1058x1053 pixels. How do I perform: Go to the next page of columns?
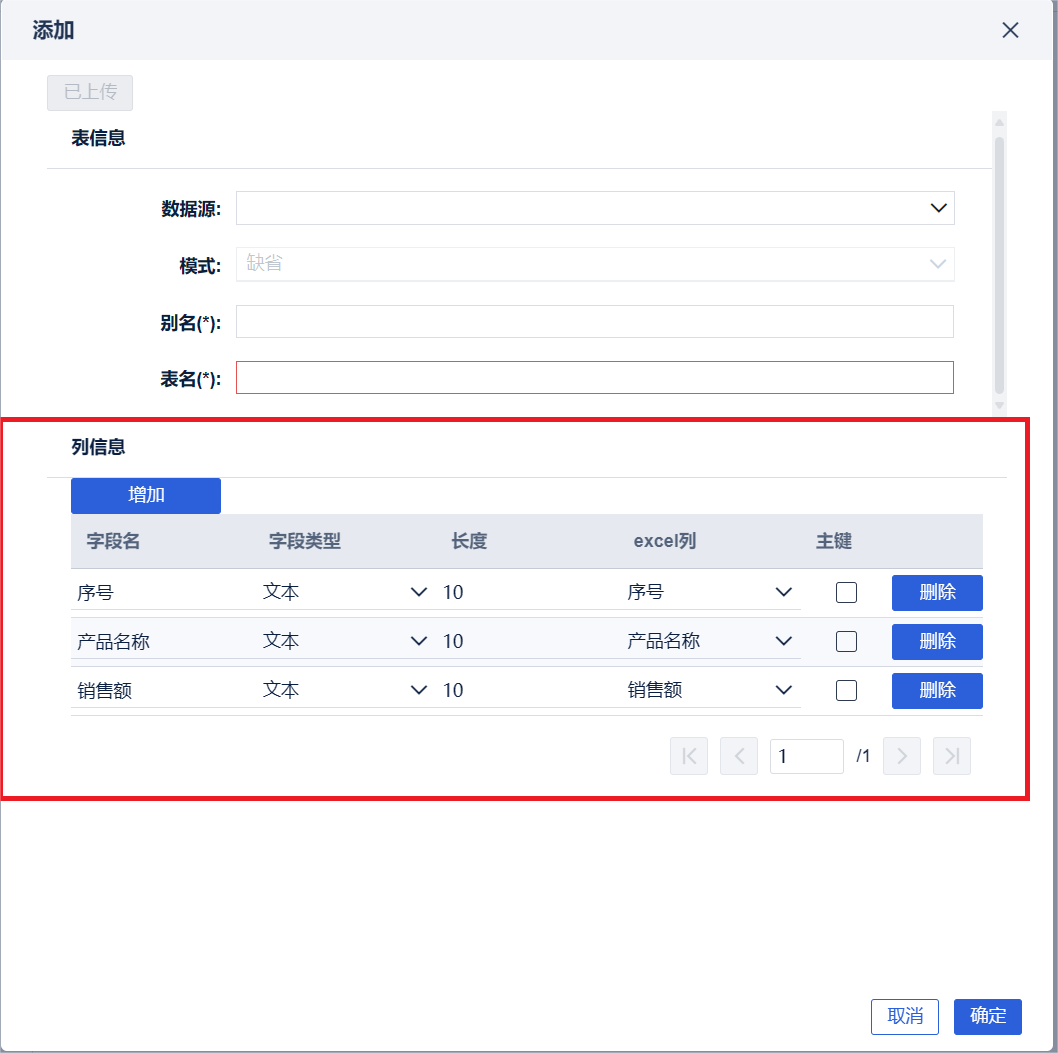coord(902,756)
